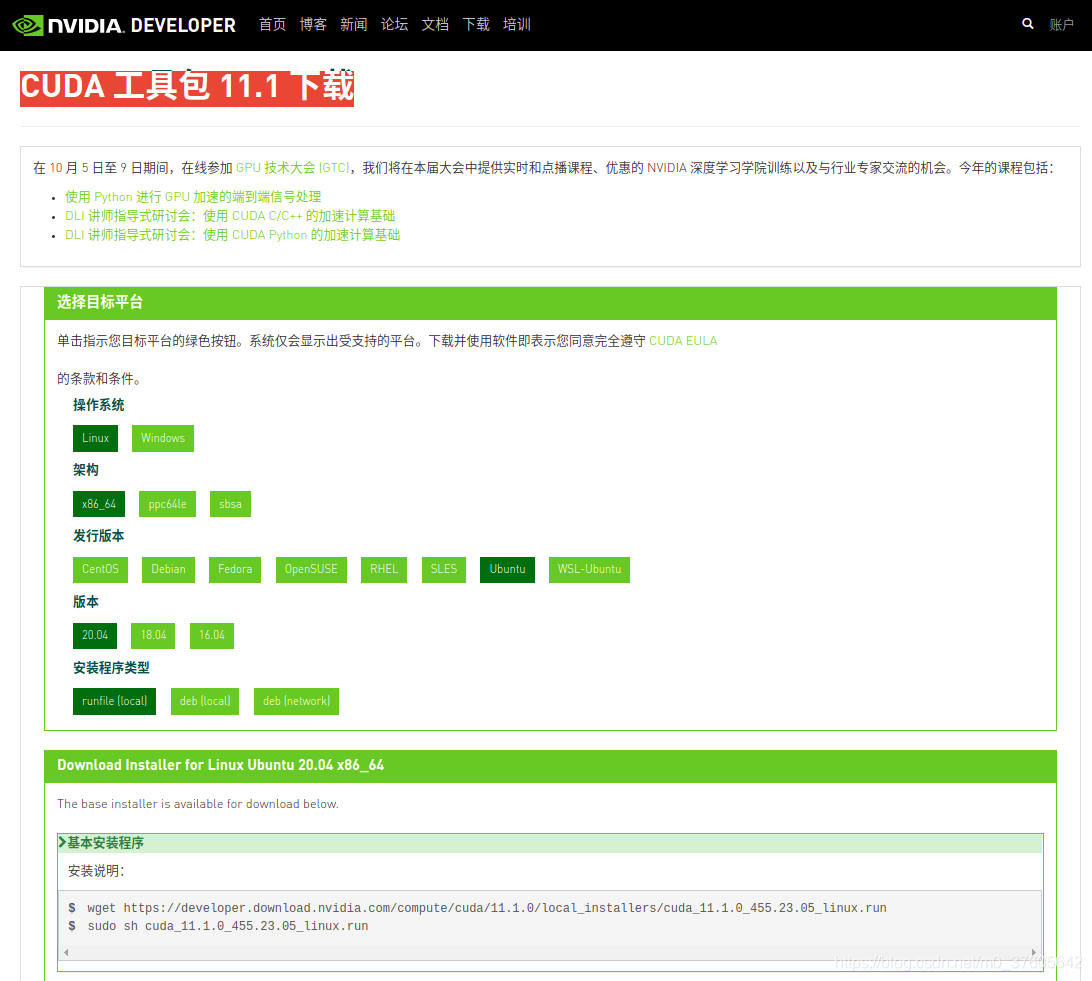Pick Fedora distribution
The height and width of the screenshot is (981, 1092).
[235, 570]
